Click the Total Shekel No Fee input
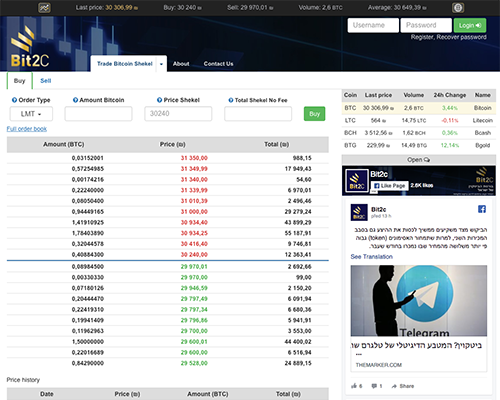500x400 pixels. [258, 114]
